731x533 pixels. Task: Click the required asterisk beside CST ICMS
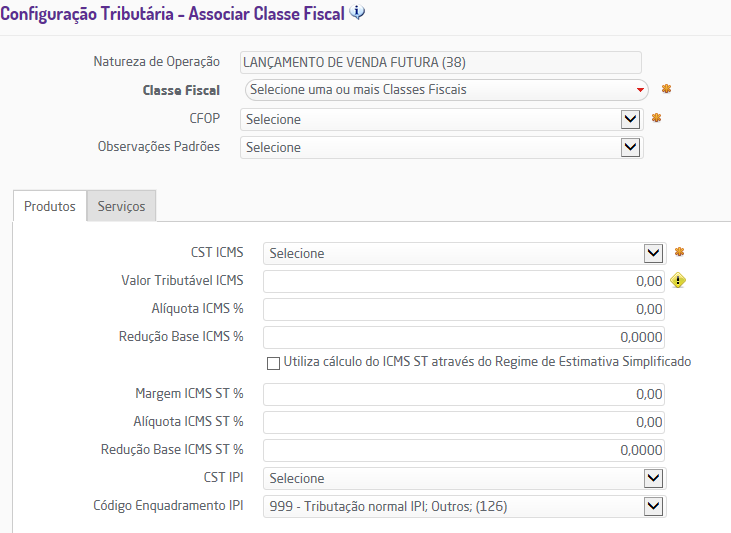pos(679,252)
